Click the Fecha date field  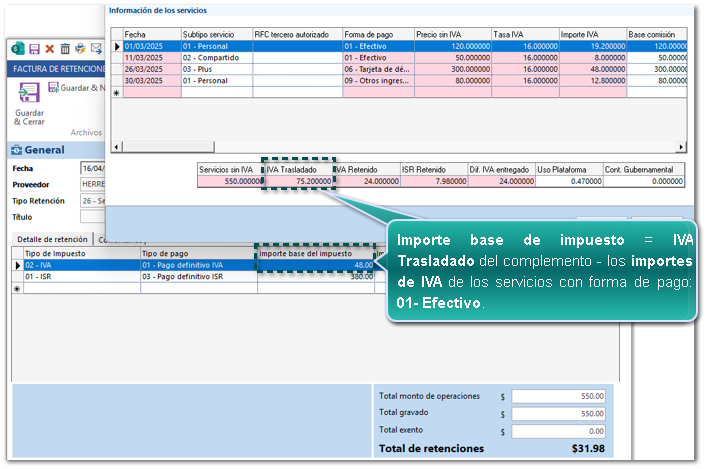click(93, 169)
